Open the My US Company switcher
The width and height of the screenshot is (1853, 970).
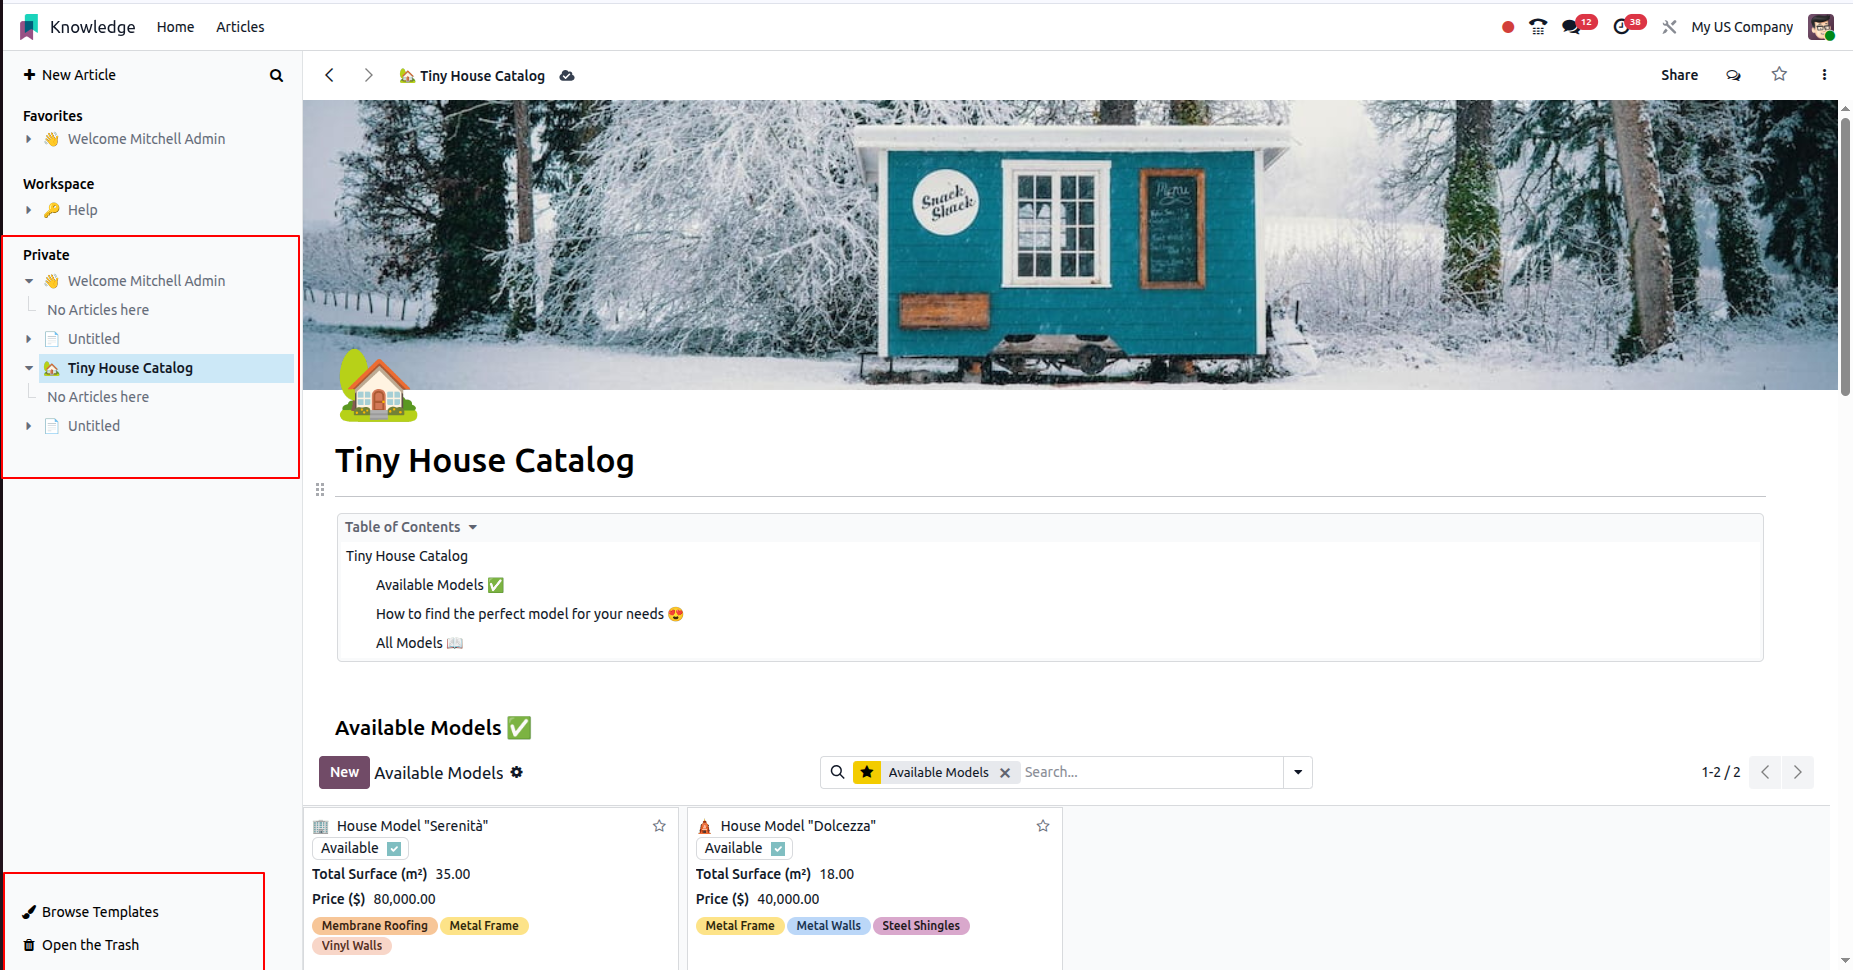1742,27
